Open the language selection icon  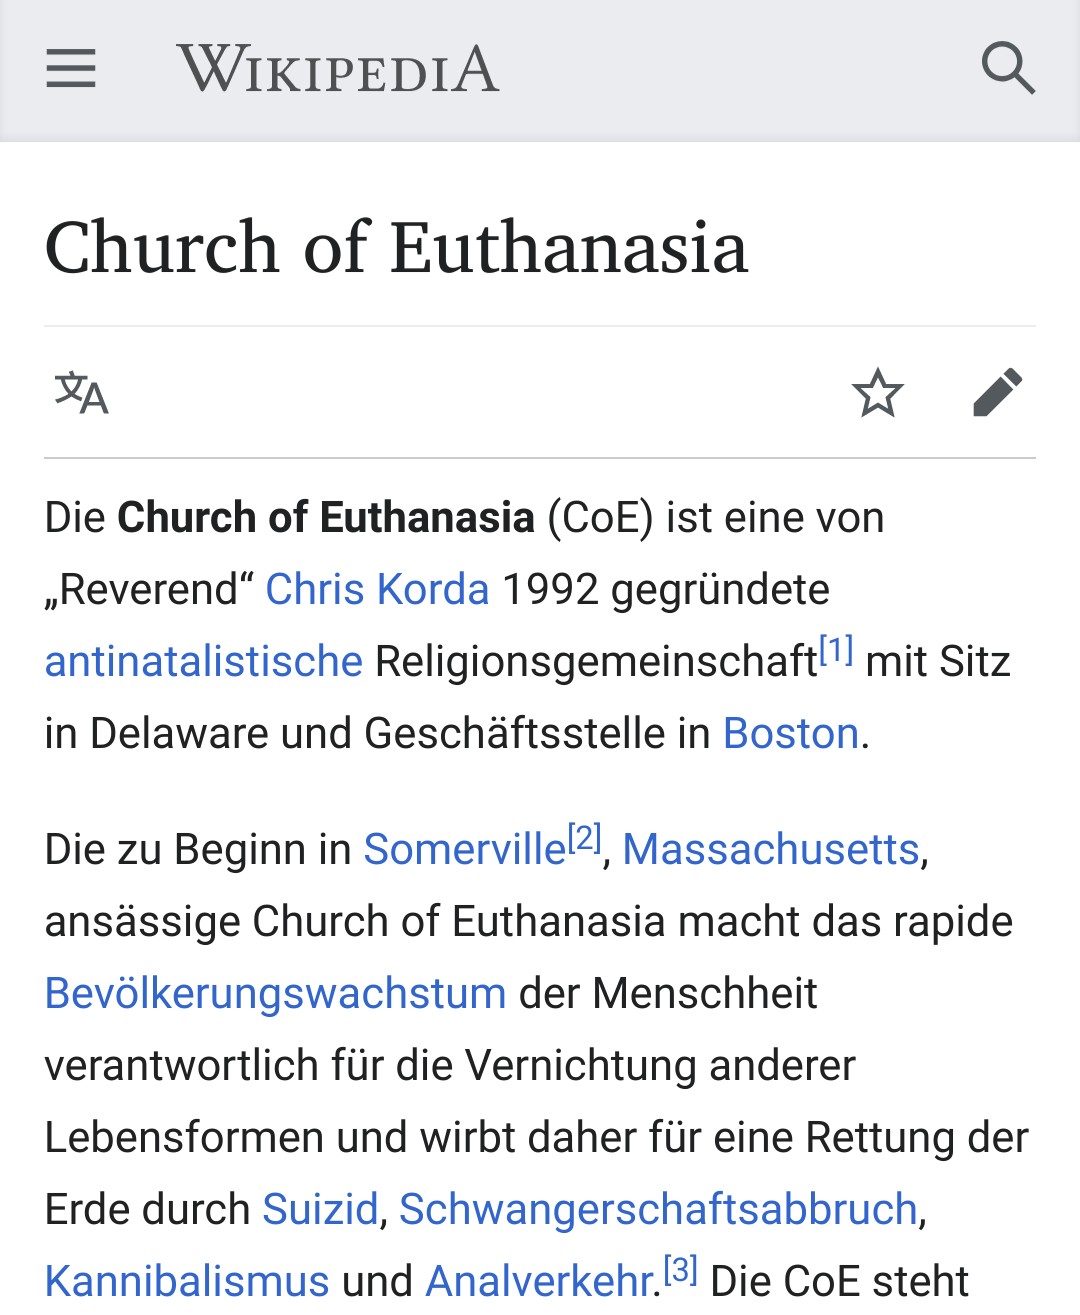[x=81, y=392]
